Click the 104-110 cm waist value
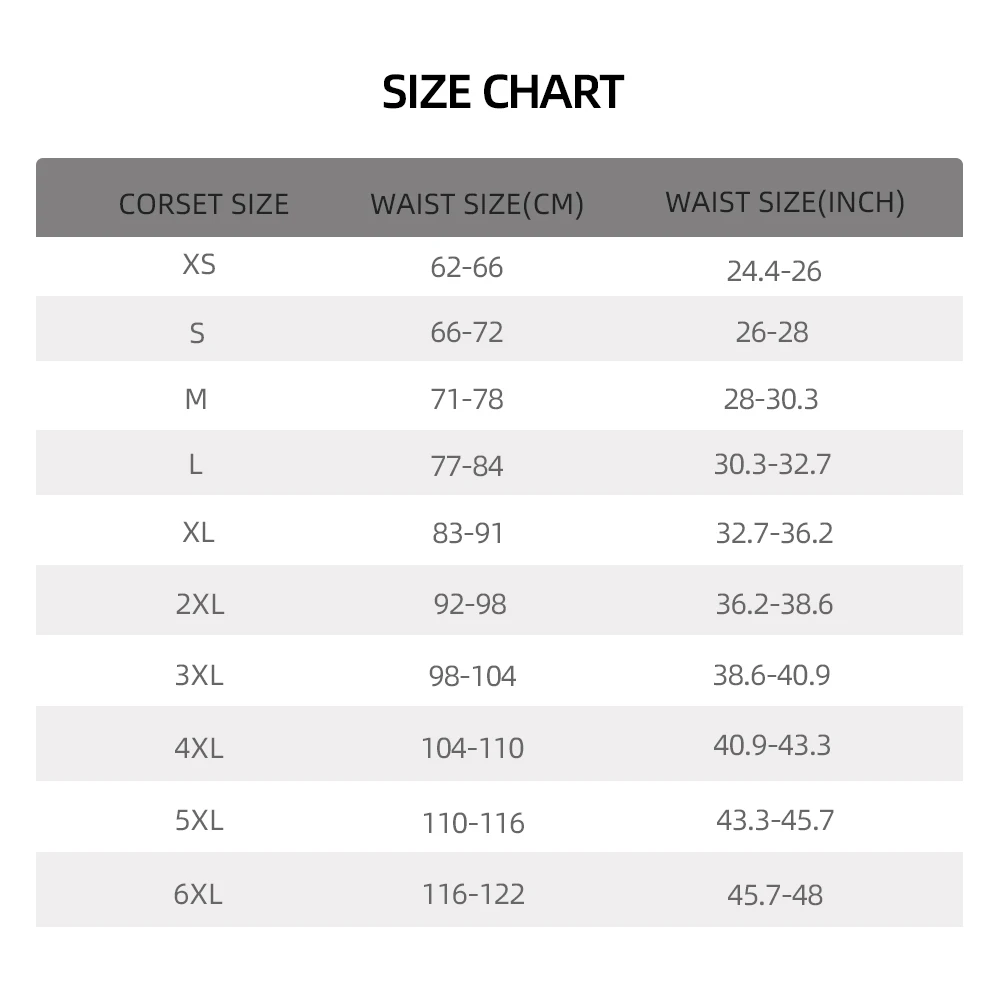 [x=472, y=748]
